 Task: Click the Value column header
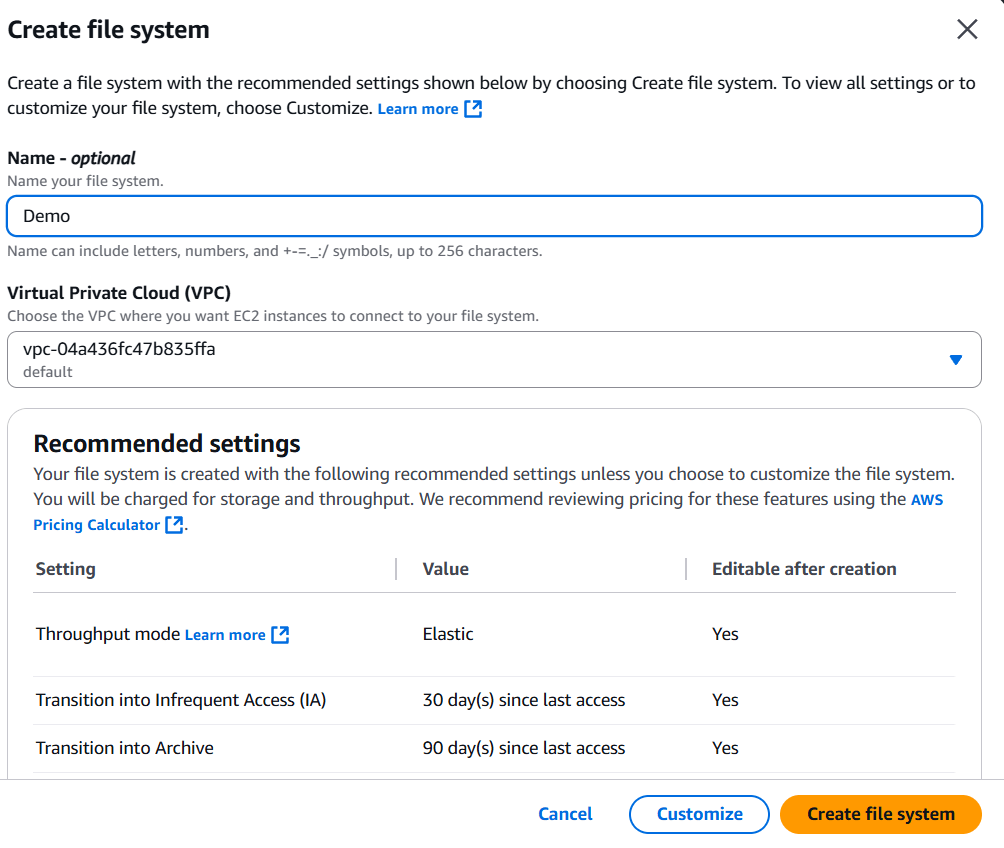(446, 569)
